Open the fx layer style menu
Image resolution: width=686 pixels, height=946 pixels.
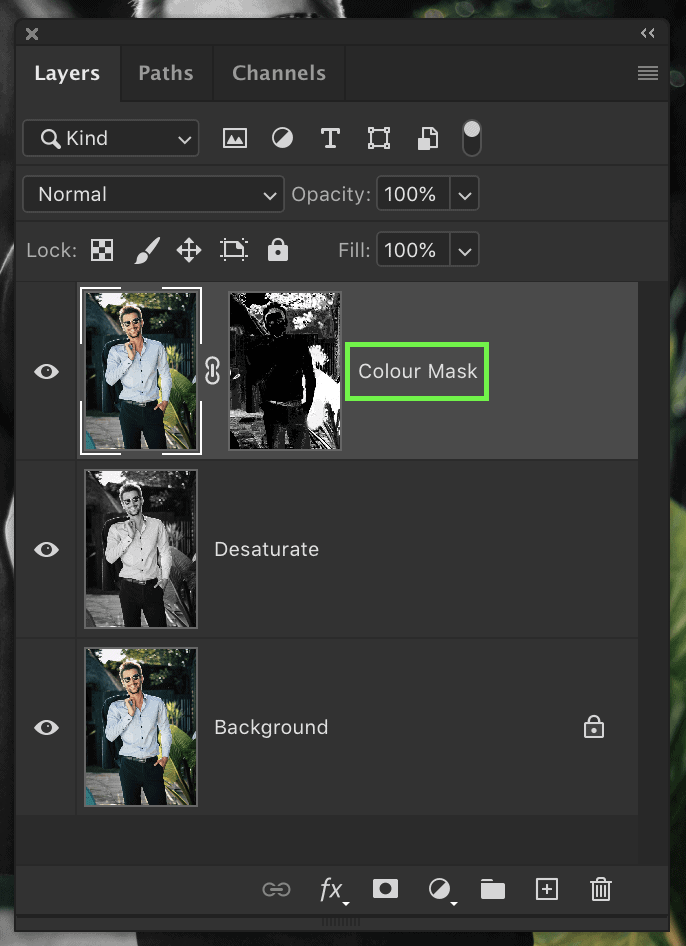(333, 890)
